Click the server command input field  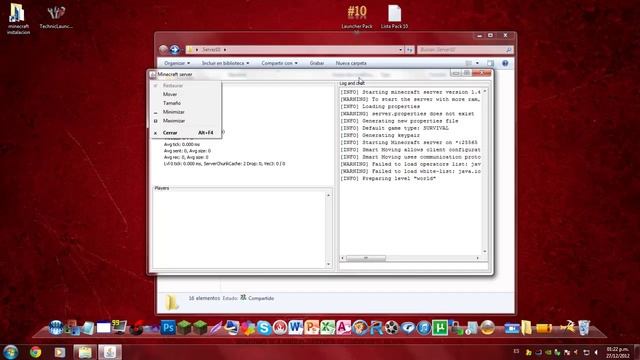point(413,267)
